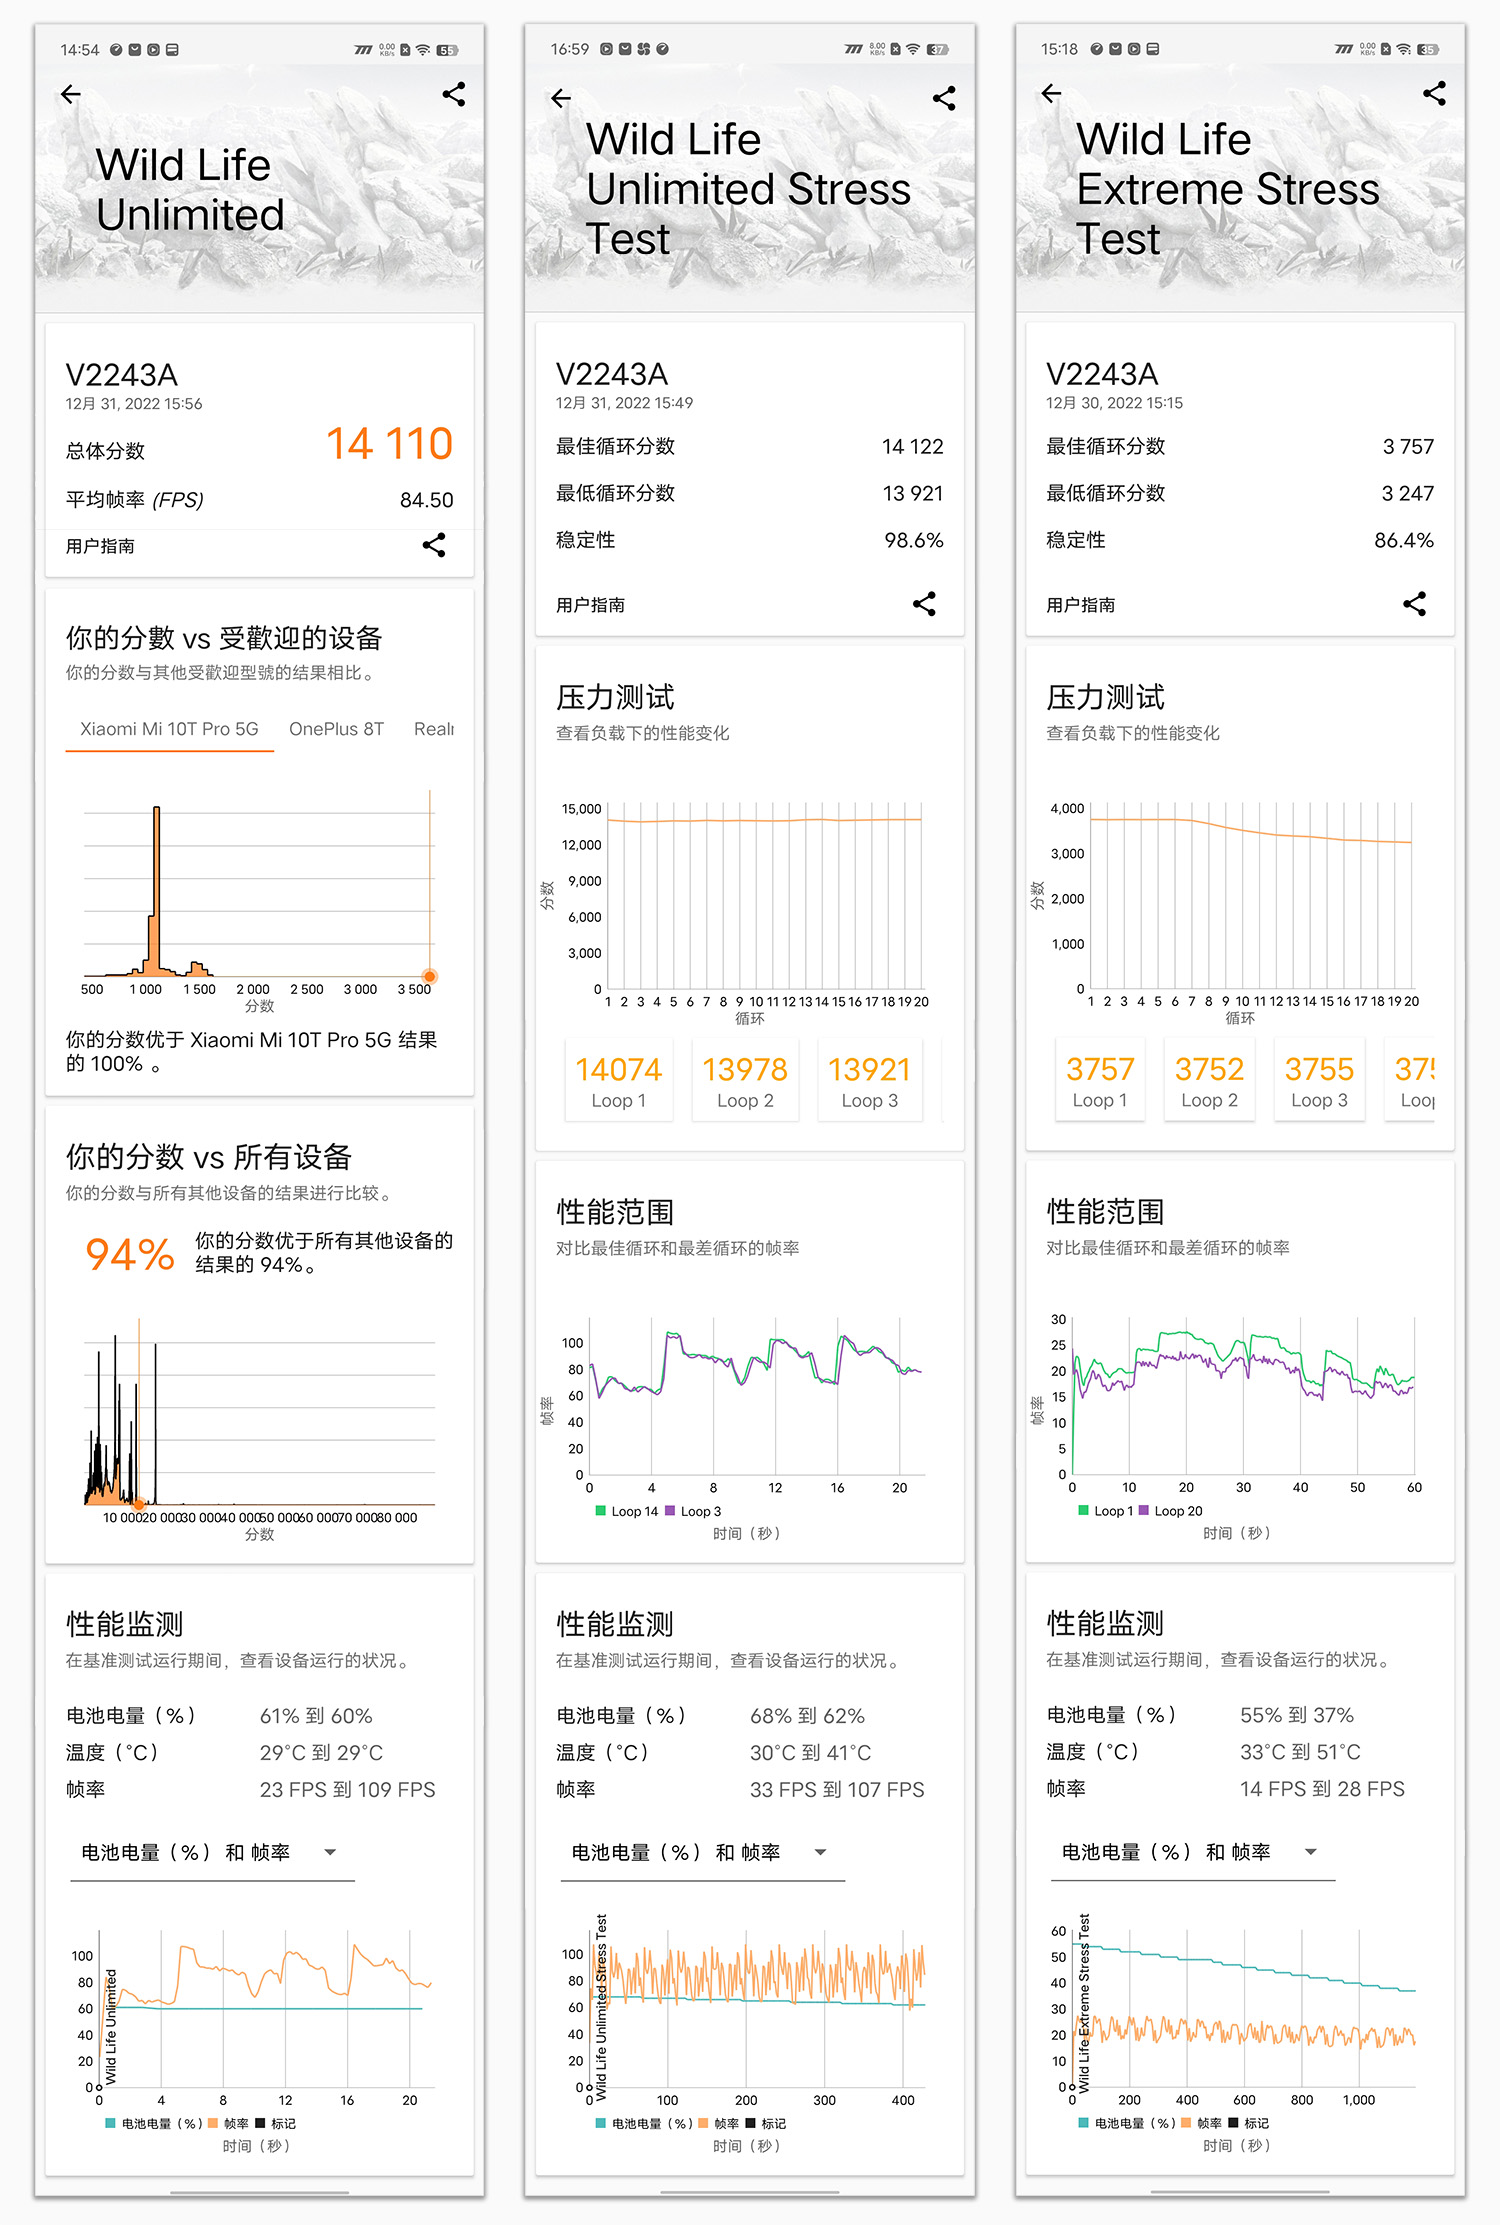Switch to the partially visible Realme tab
Viewport: 1500px width, 2225px height.
433,729
